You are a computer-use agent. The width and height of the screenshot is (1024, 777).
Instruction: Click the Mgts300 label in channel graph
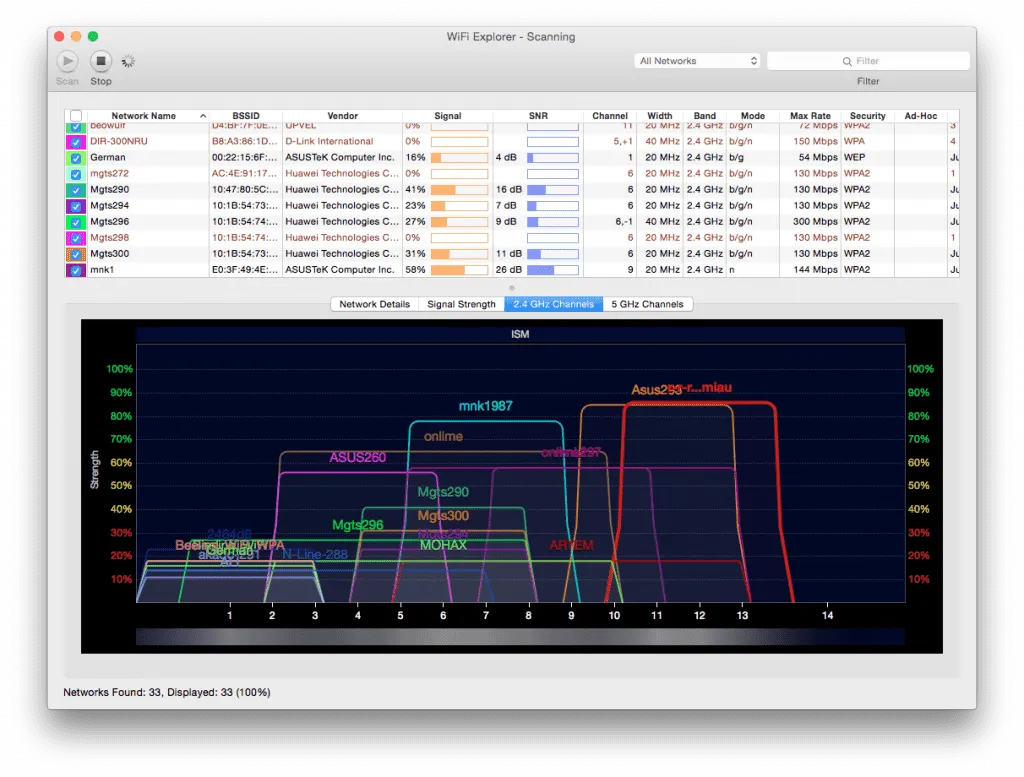coord(443,516)
